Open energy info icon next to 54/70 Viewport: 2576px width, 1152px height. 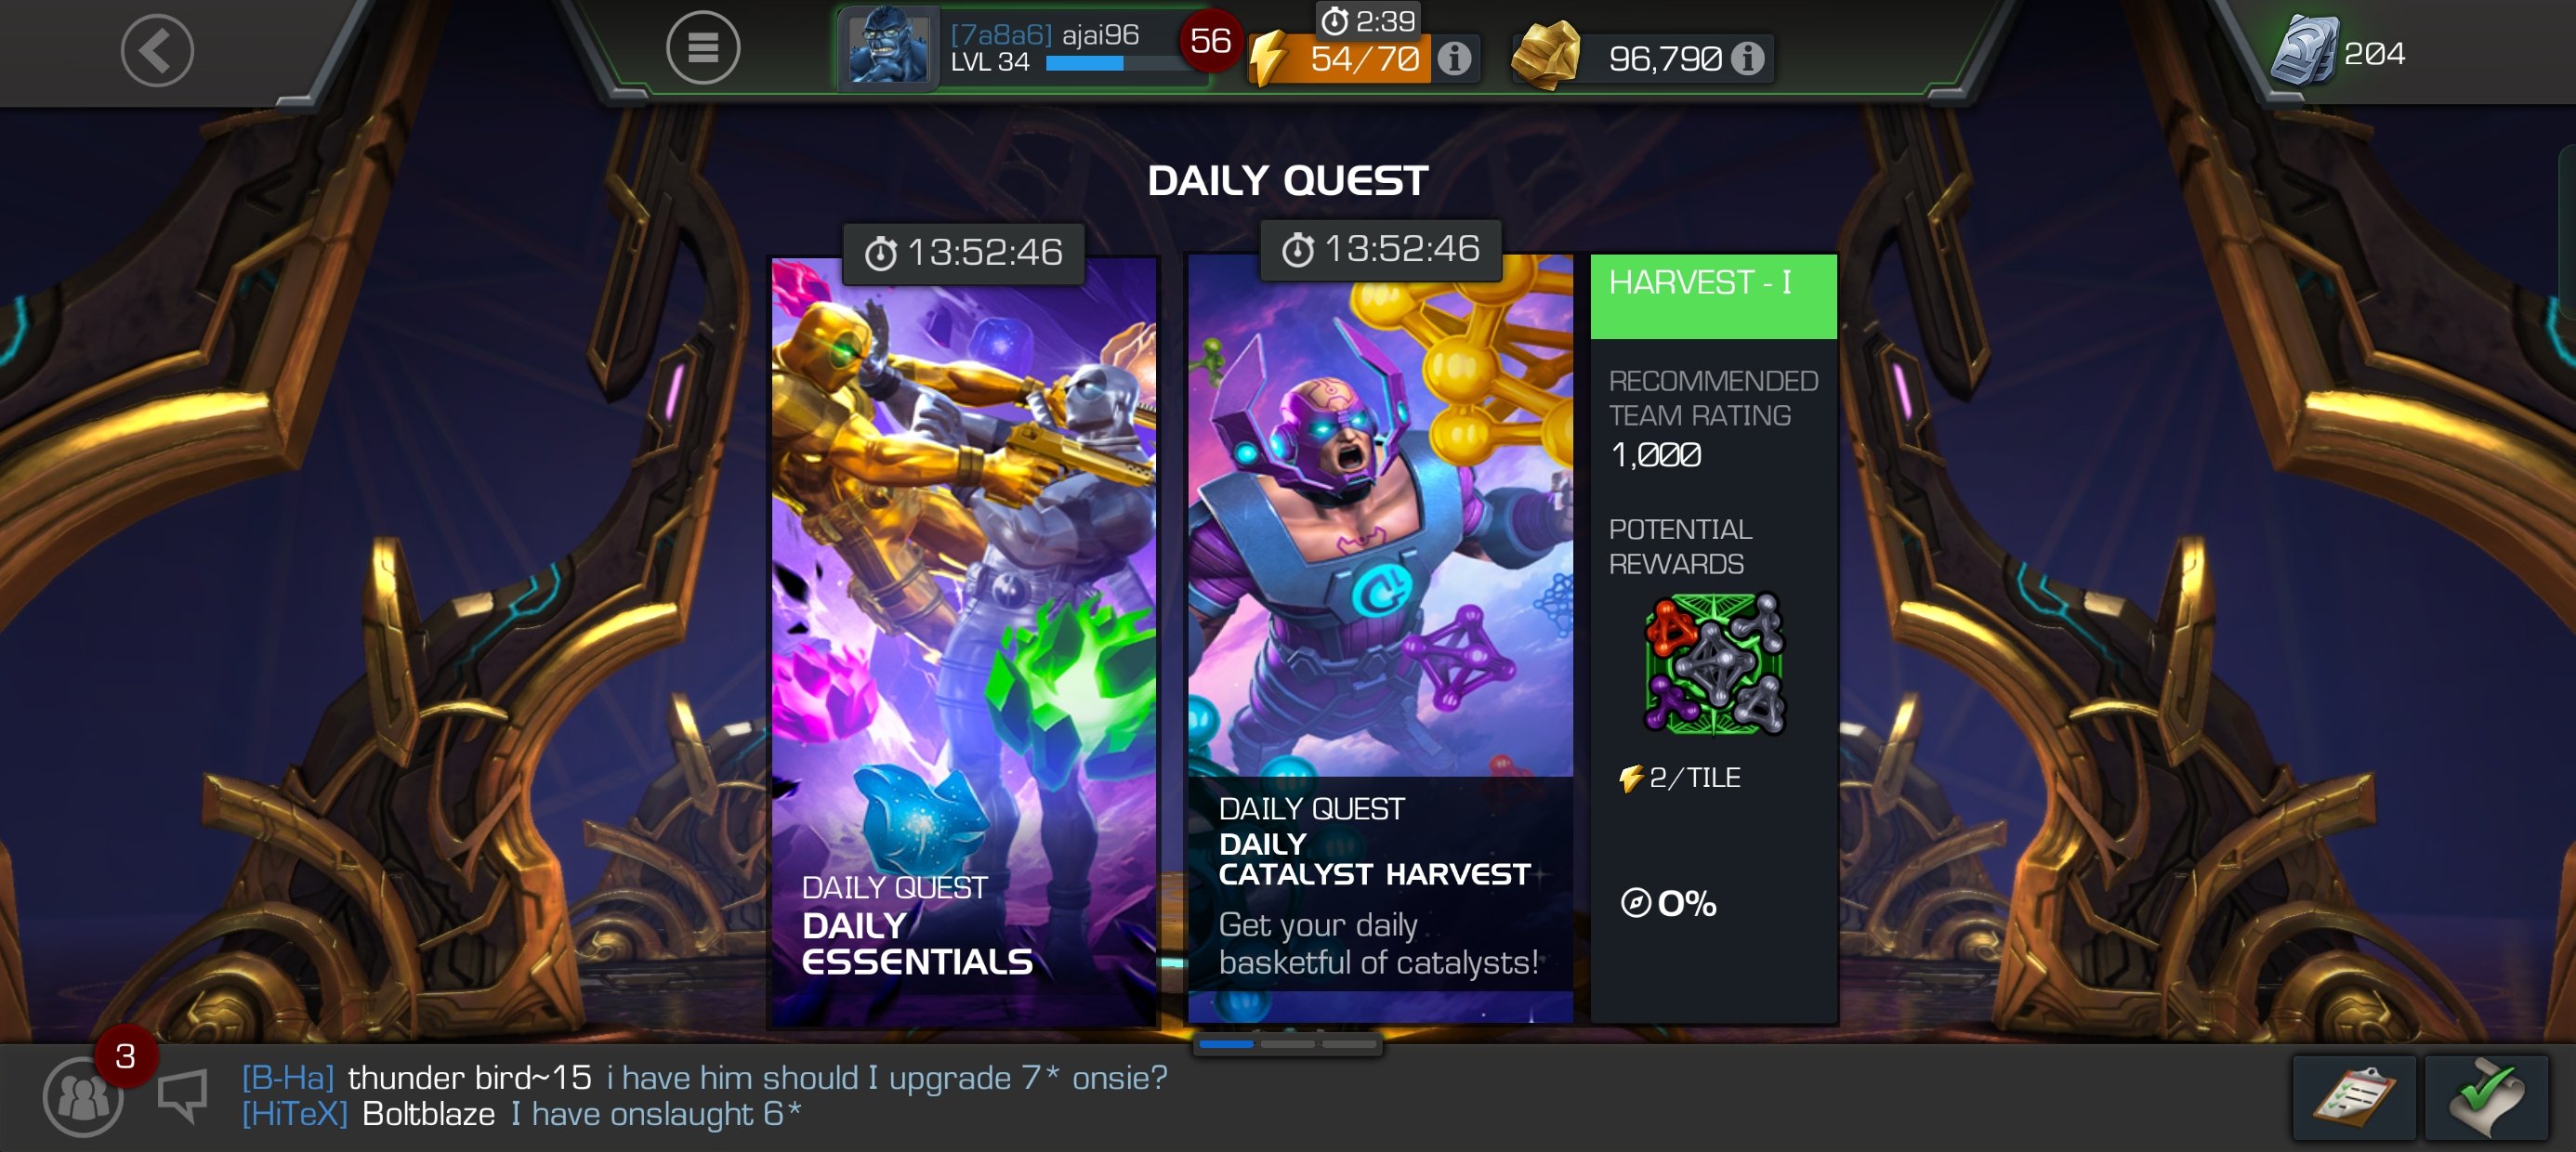click(1454, 59)
